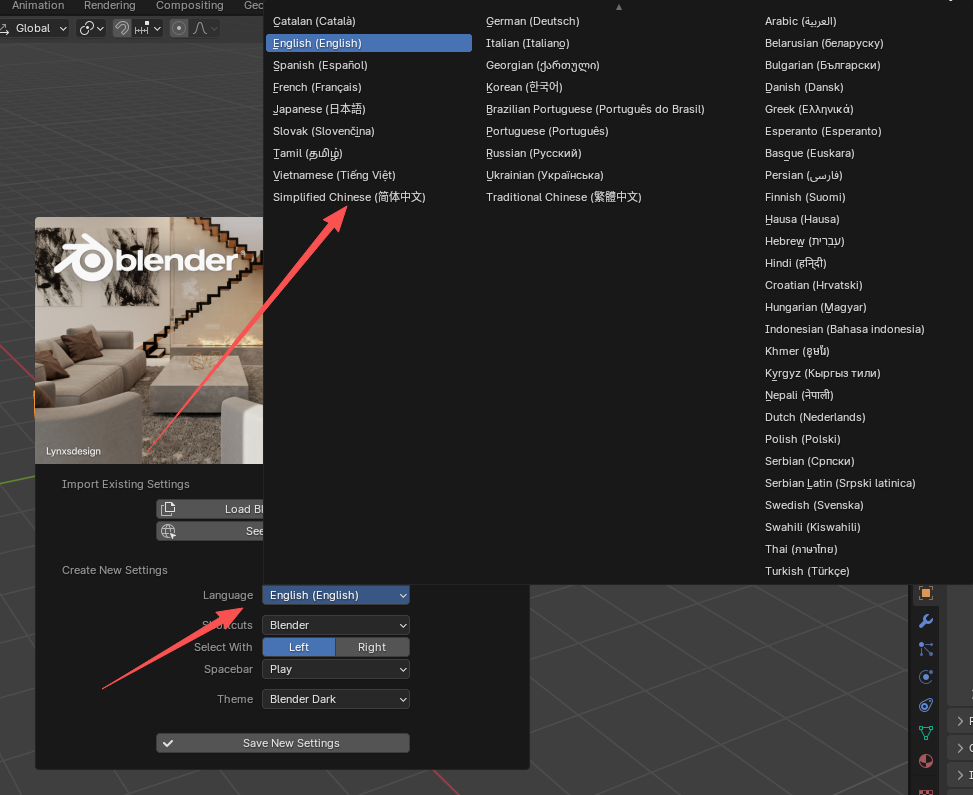Image resolution: width=973 pixels, height=795 pixels.
Task: Open the Global transform orientation dropdown
Action: coord(34,28)
